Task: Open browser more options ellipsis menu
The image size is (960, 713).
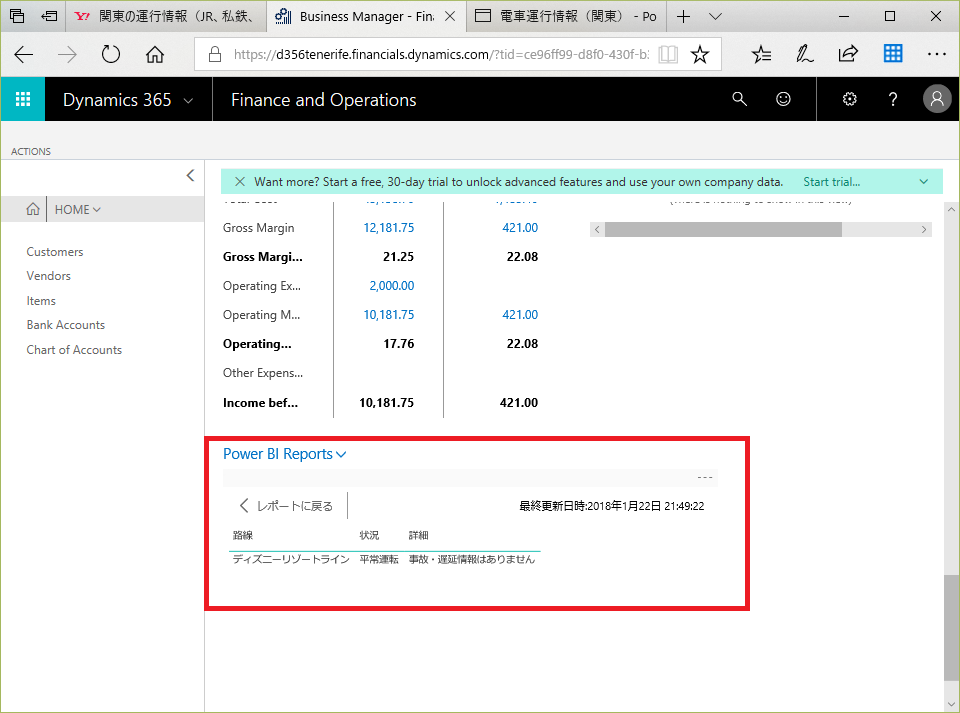Action: pos(937,54)
